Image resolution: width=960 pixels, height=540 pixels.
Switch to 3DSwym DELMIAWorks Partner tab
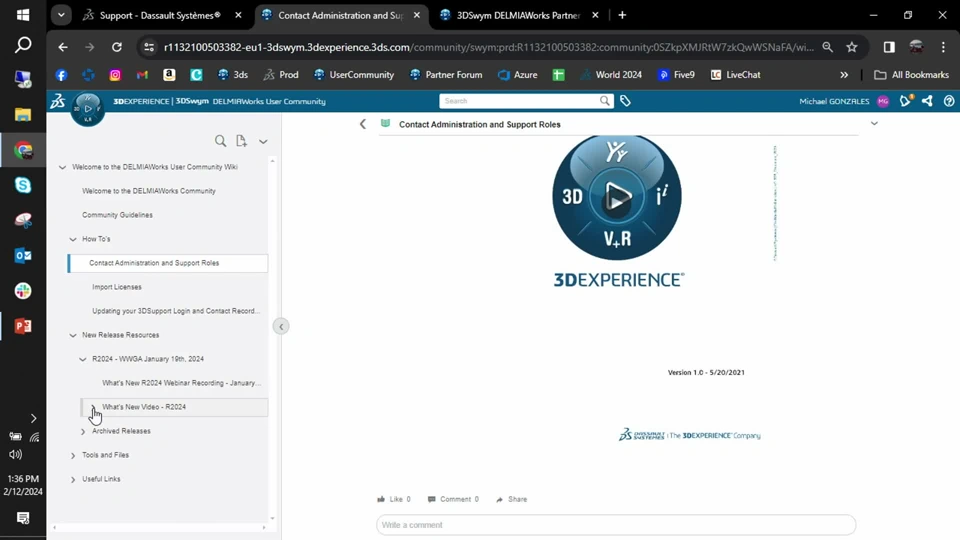coord(518,15)
